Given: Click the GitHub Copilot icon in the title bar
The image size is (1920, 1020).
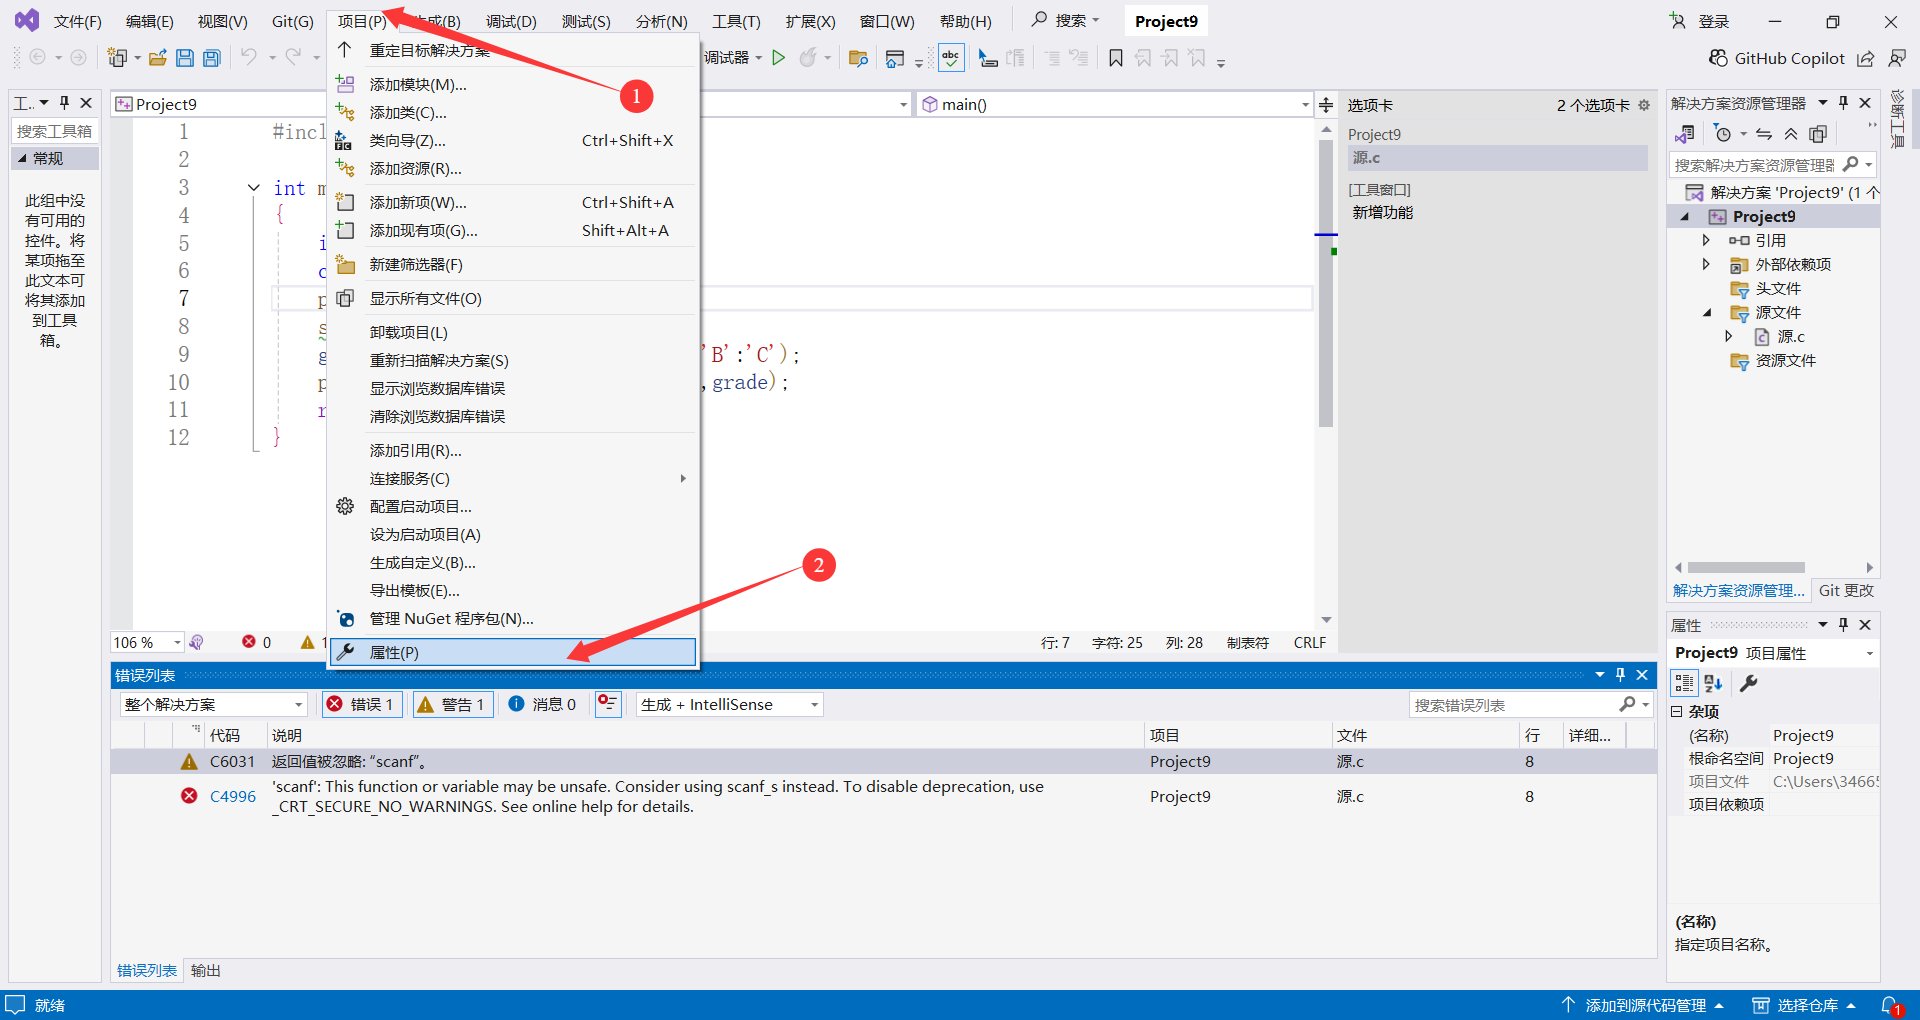Looking at the screenshot, I should click(x=1717, y=58).
